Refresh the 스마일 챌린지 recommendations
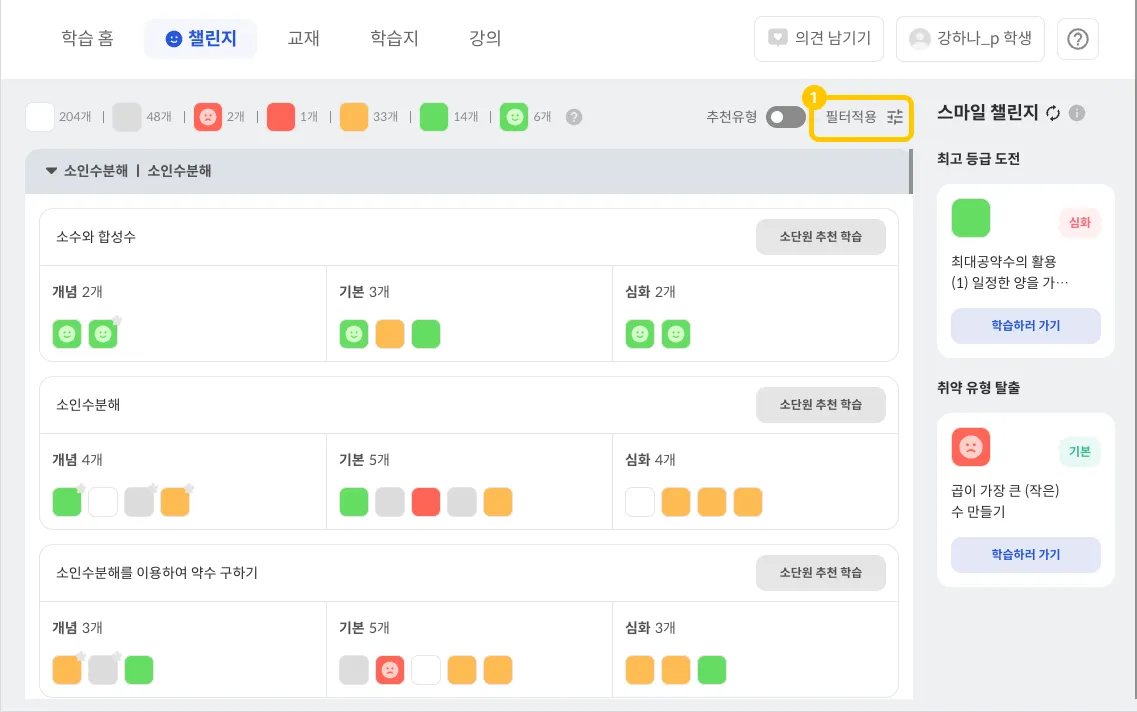Screen dimensions: 1137x712 pyautogui.click(x=1053, y=113)
